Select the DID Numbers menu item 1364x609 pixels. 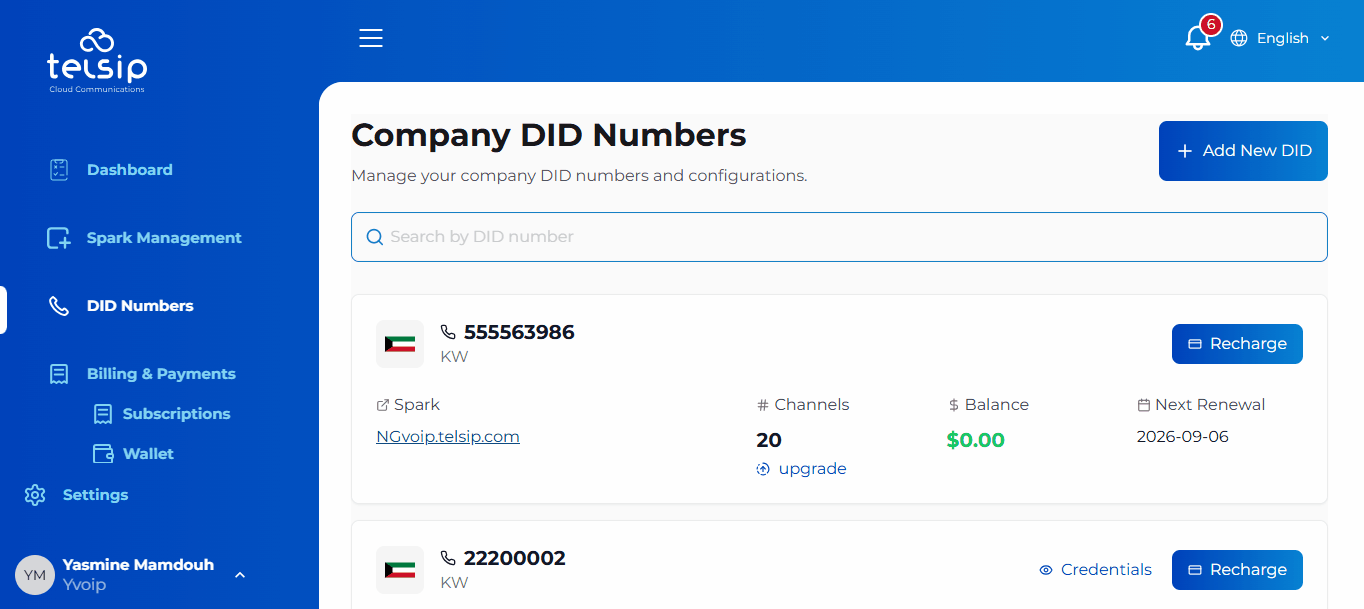(x=140, y=306)
